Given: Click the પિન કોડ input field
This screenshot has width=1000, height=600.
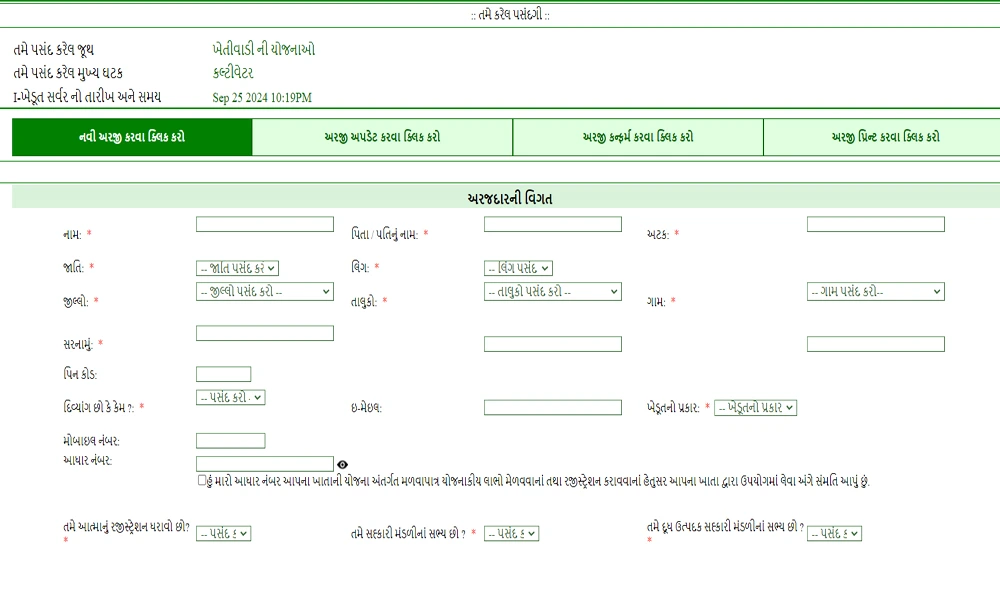Looking at the screenshot, I should [222, 373].
